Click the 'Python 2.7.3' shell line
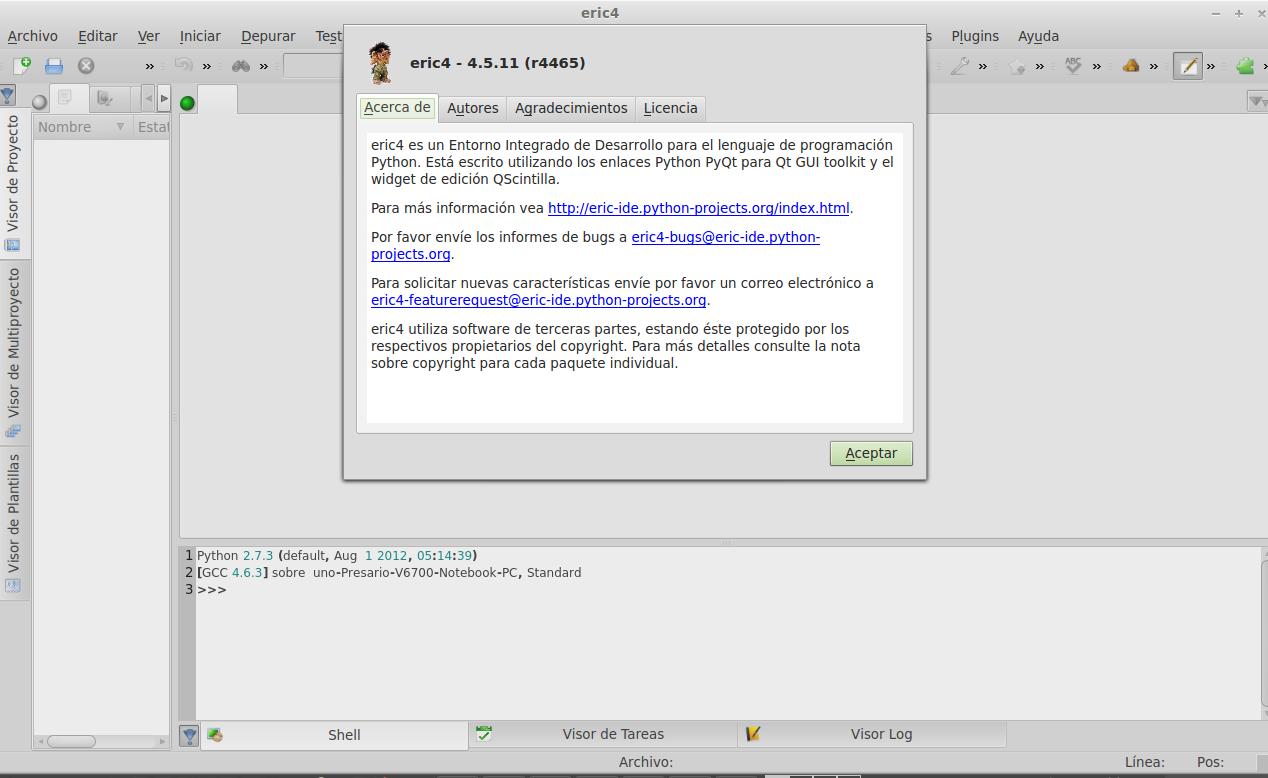1268x778 pixels. 336,555
